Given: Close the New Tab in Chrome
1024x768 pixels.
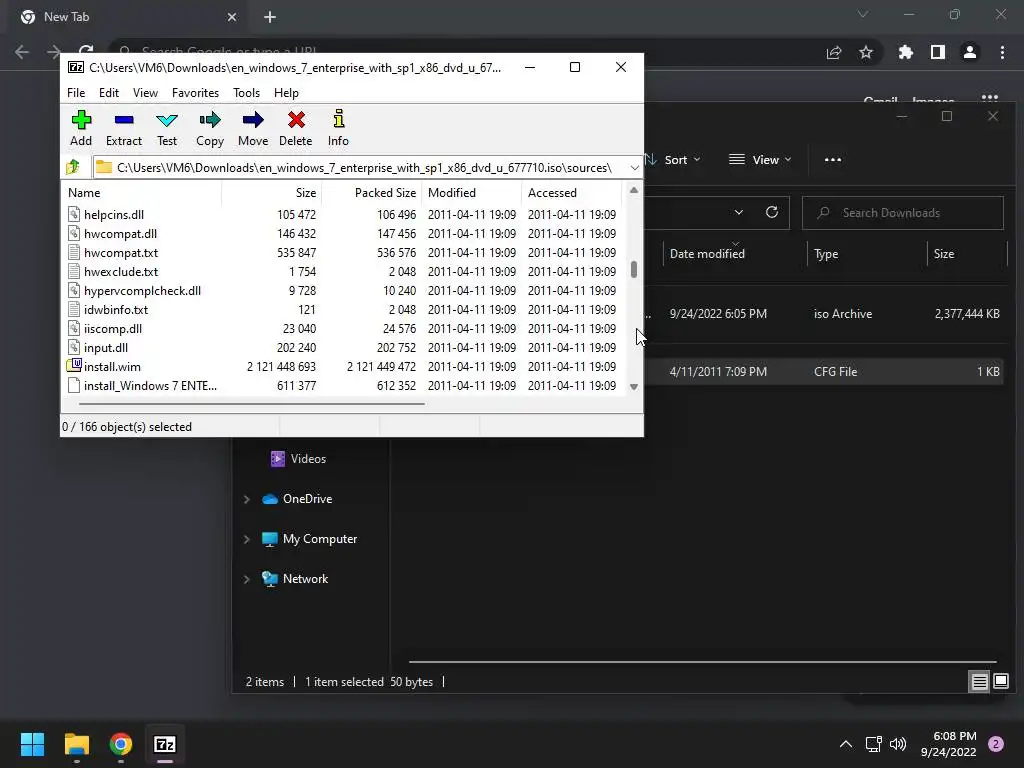Looking at the screenshot, I should coord(232,17).
